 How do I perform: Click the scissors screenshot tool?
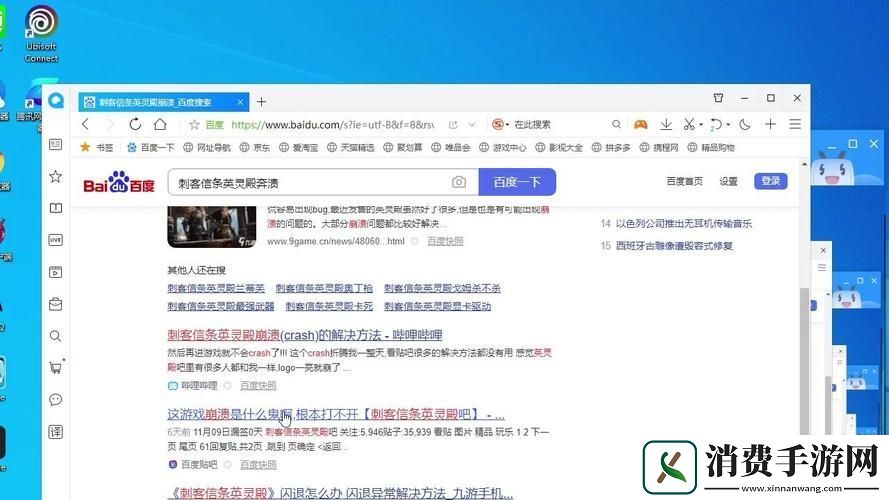[x=689, y=124]
